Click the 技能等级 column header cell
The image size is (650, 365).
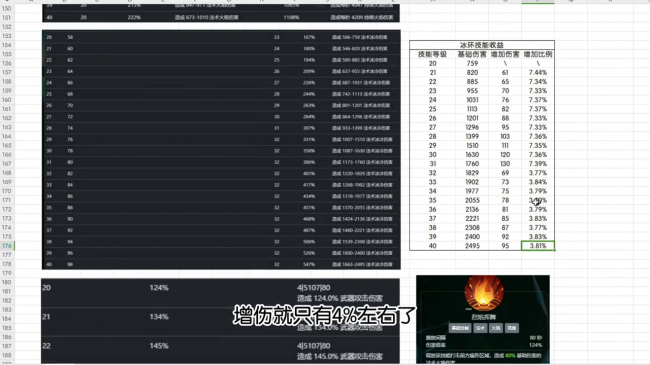[x=432, y=54]
